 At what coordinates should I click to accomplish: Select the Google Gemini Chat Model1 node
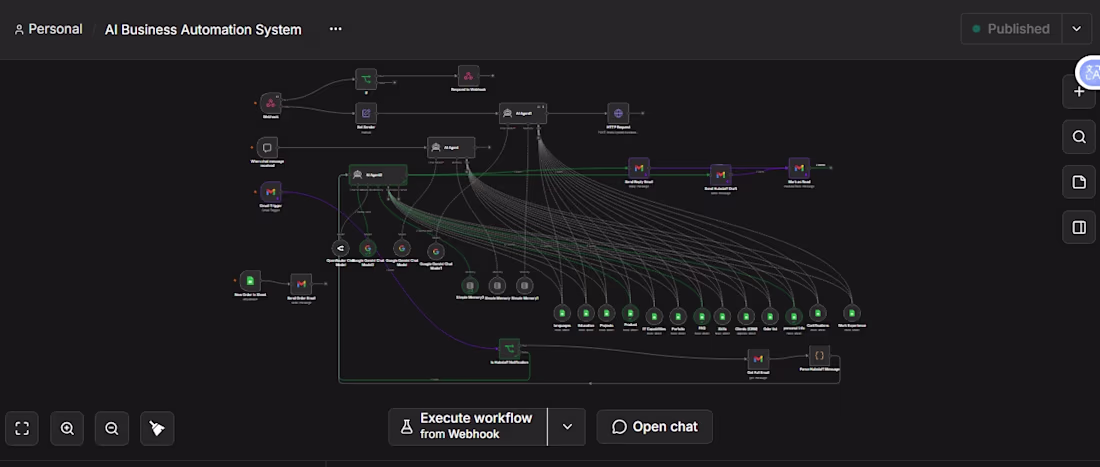(x=436, y=251)
